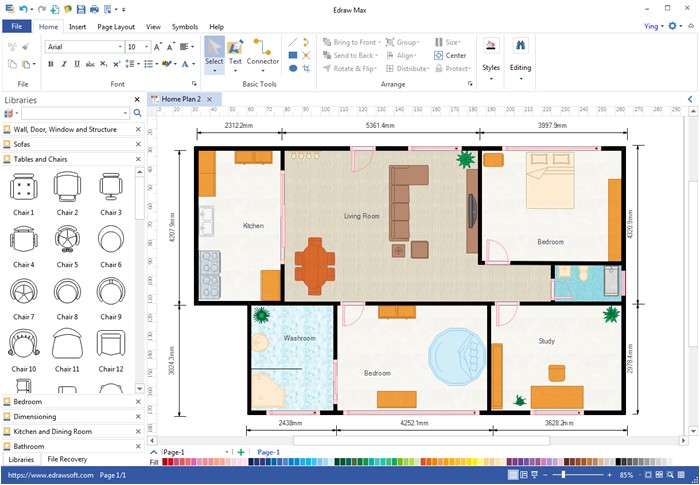Toggle italic formatting
Screen dimensions: 700x485
tap(64, 64)
